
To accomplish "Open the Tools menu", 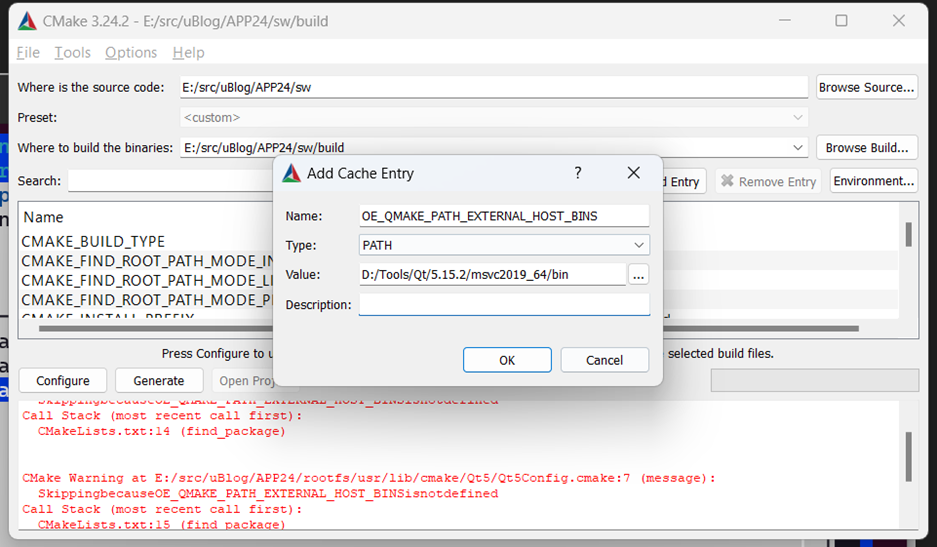I will [x=72, y=53].
